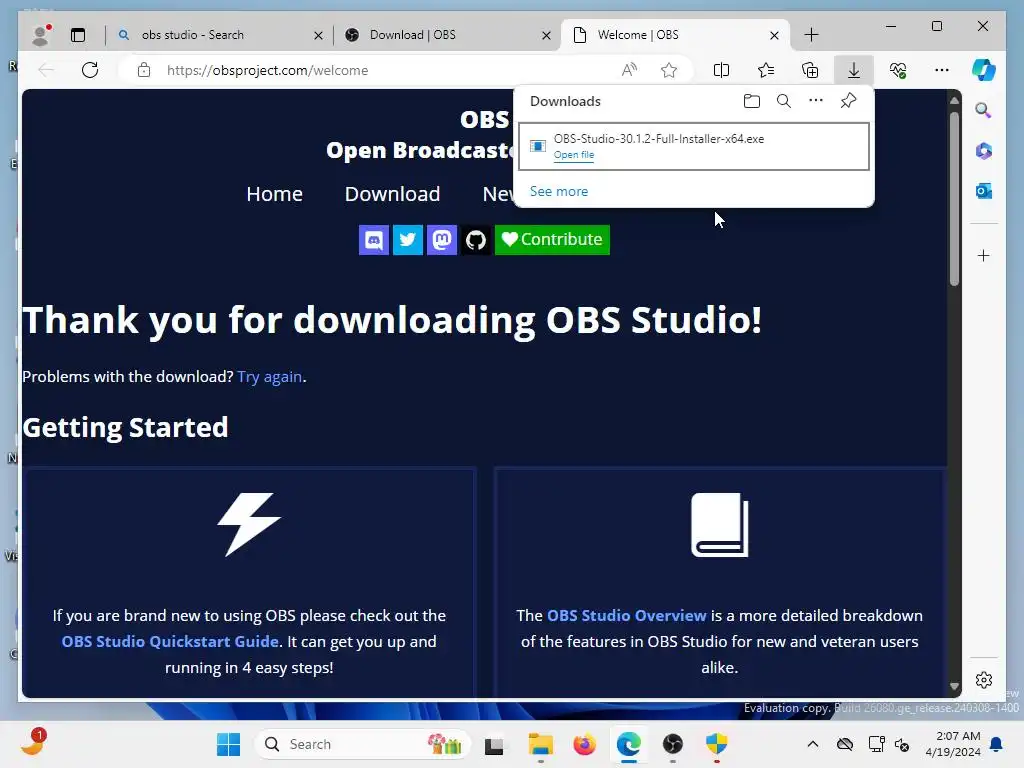Refresh the page
The image size is (1024, 768).
click(x=90, y=70)
